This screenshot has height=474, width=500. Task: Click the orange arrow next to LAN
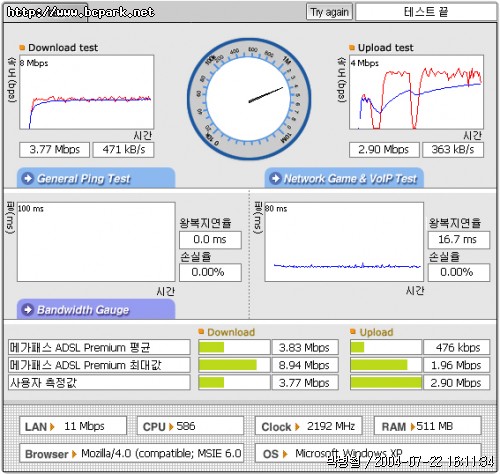coord(52,427)
